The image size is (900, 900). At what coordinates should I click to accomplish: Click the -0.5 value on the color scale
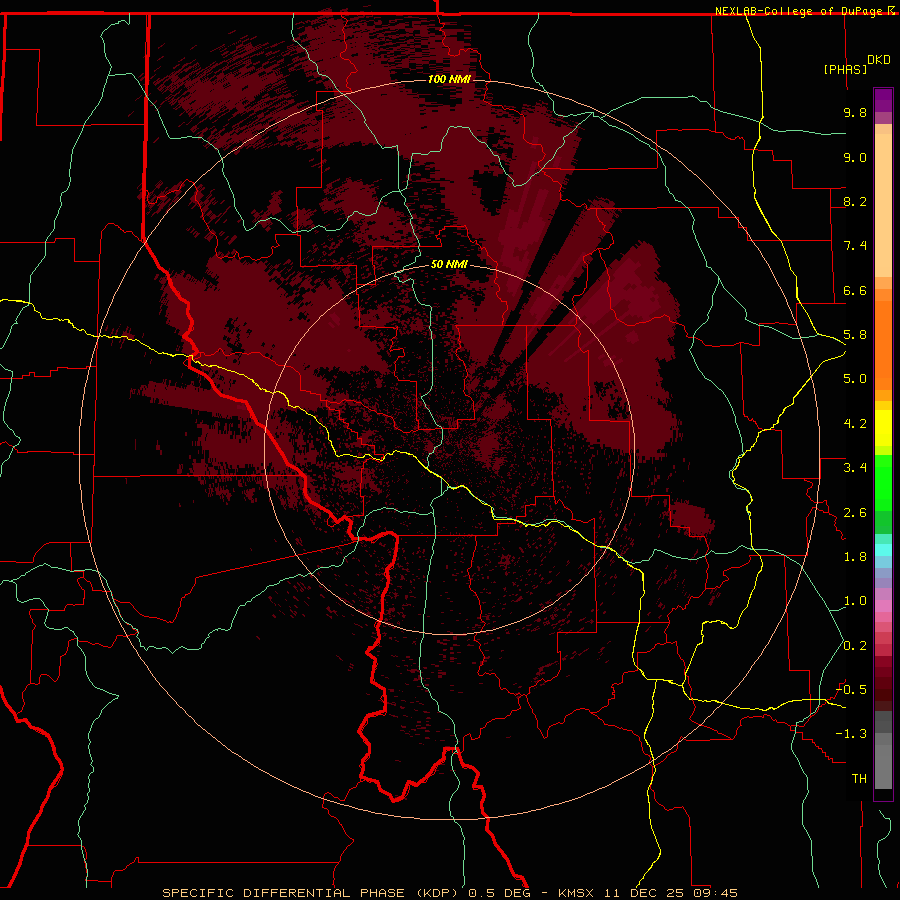[x=851, y=690]
